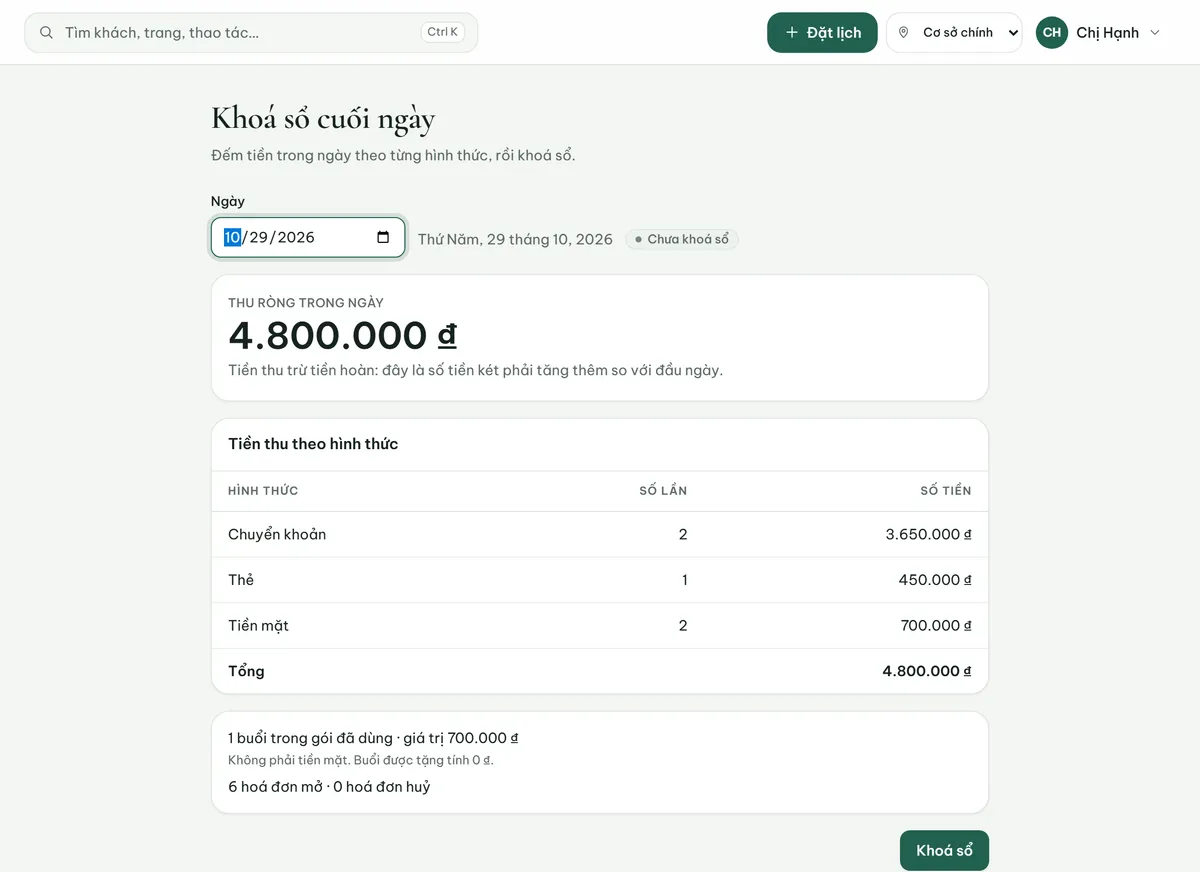Open the calendar picker icon in date field
This screenshot has width=1200, height=872.
click(x=383, y=238)
